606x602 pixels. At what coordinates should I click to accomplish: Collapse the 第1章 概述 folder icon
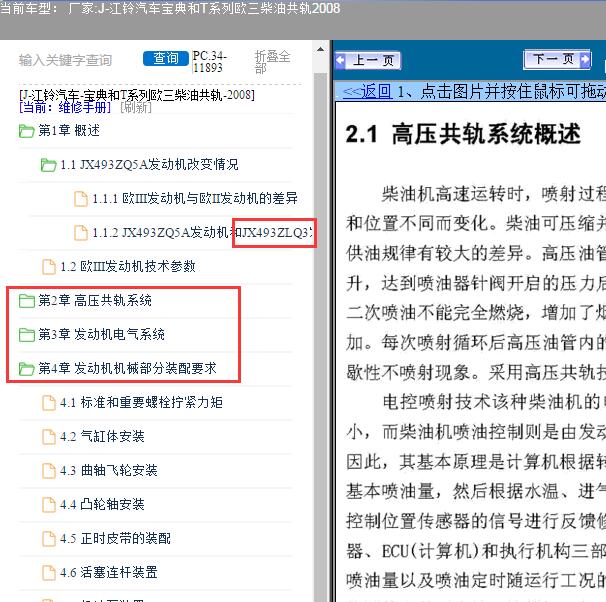tap(26, 131)
